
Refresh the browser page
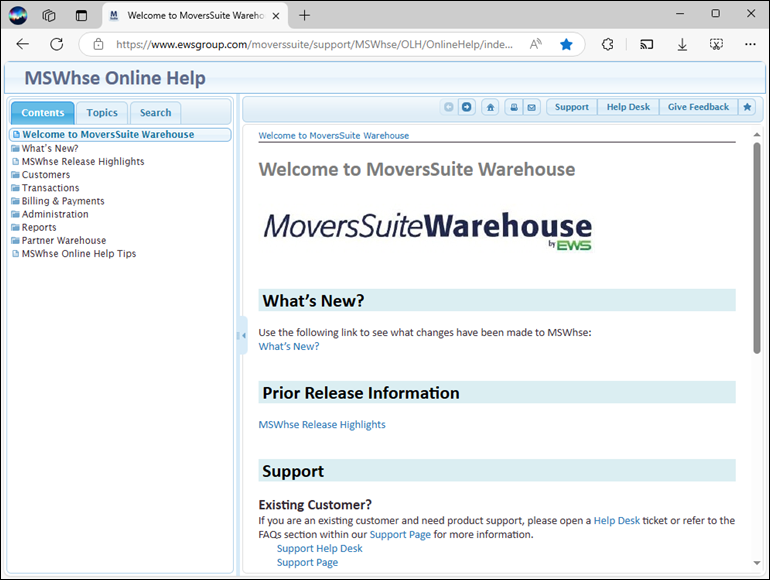point(57,44)
